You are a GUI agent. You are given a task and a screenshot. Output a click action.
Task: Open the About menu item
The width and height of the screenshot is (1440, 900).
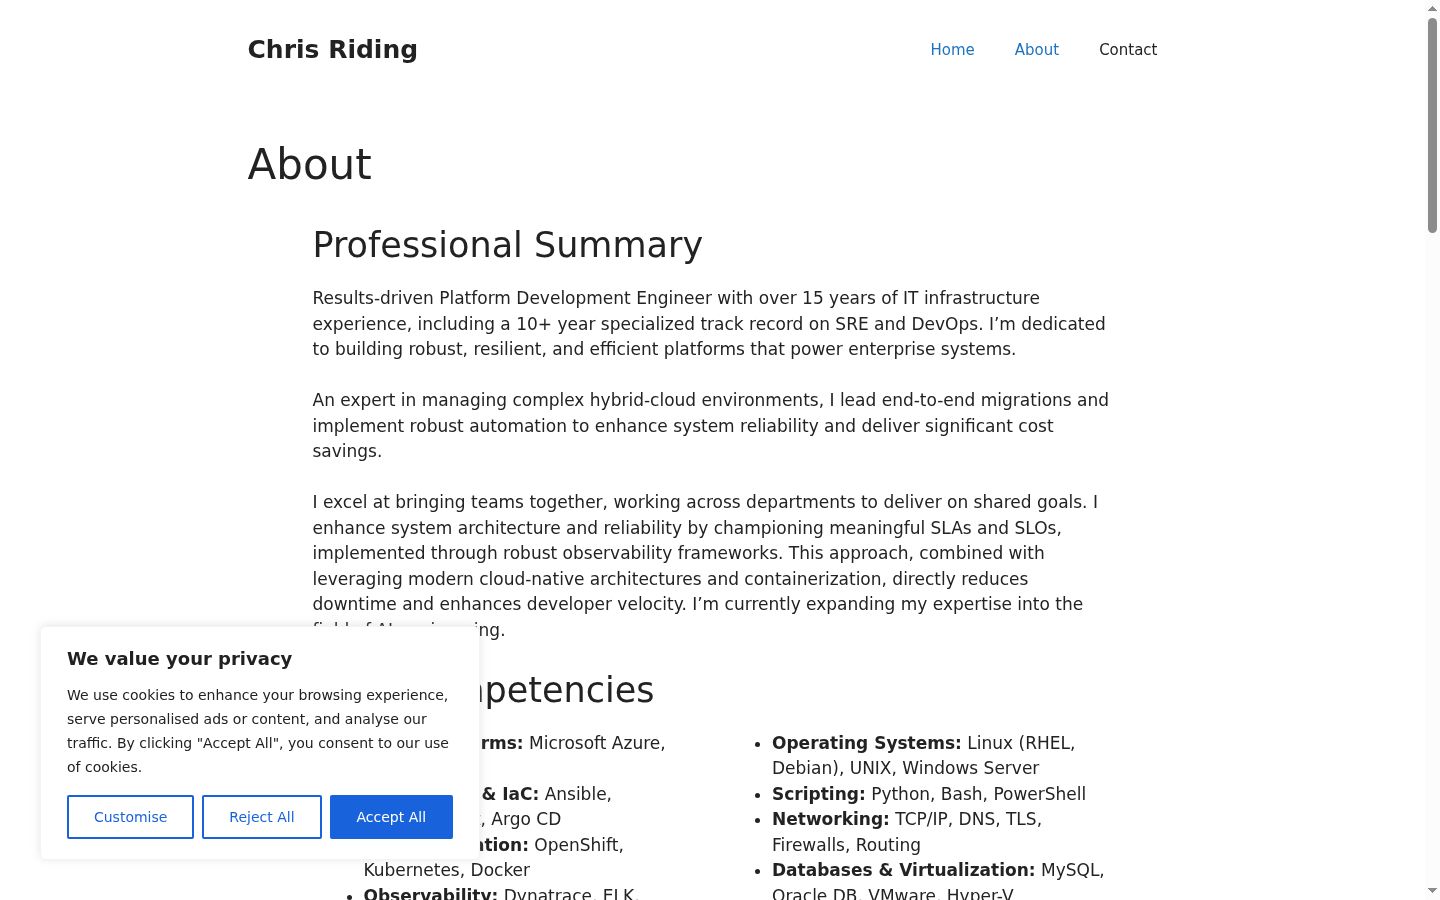(1036, 49)
